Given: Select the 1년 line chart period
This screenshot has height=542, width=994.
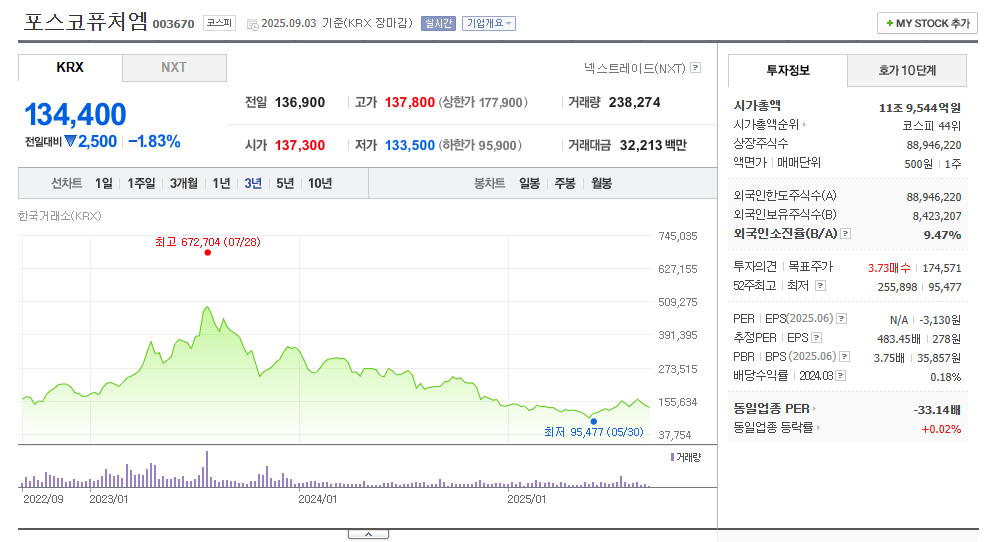Looking at the screenshot, I should (x=221, y=183).
